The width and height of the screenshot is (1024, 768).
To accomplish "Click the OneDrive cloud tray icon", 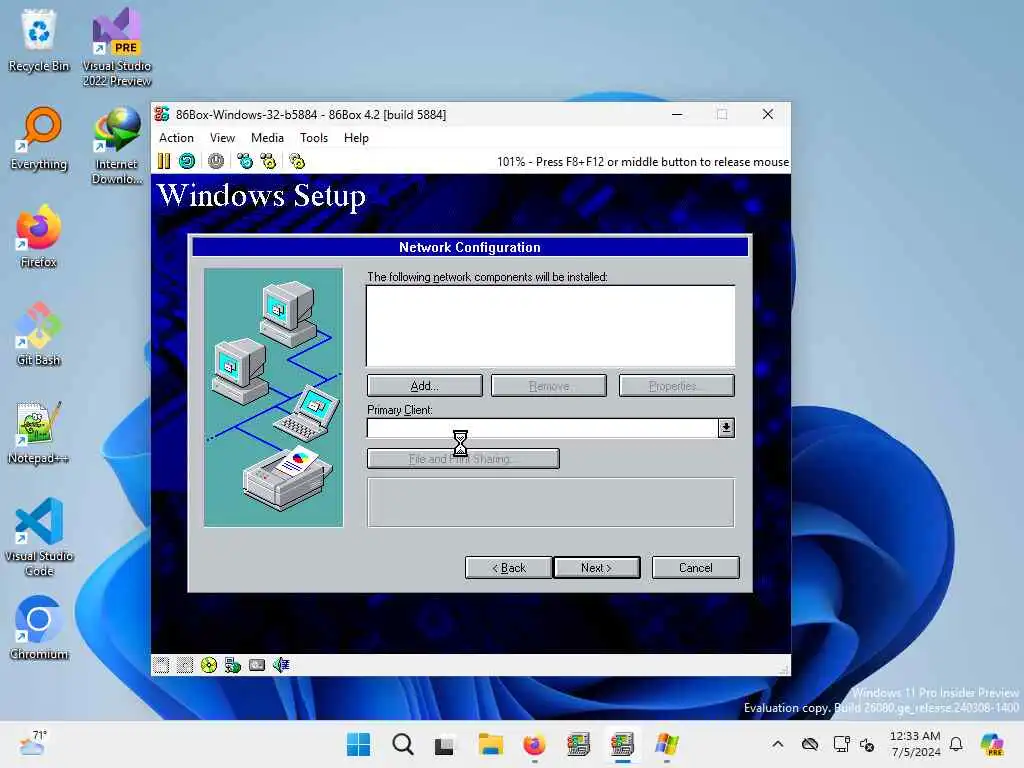I will (810, 744).
